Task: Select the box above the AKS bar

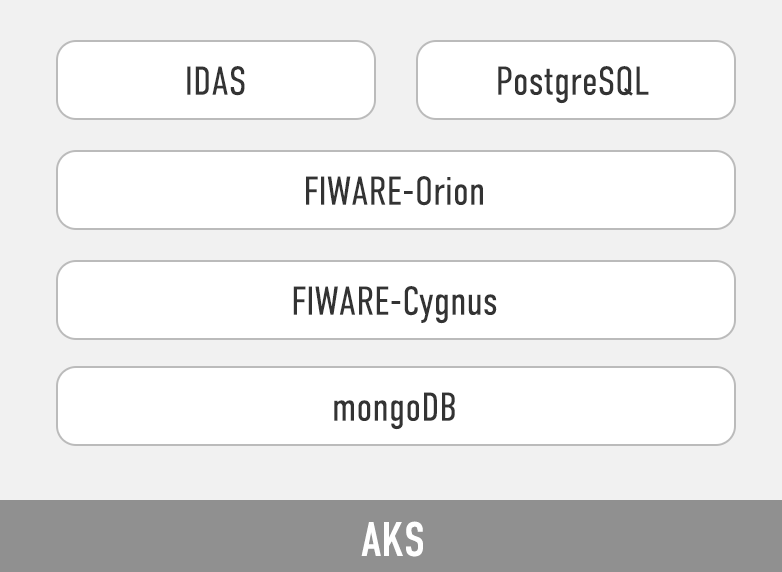Action: (x=396, y=406)
